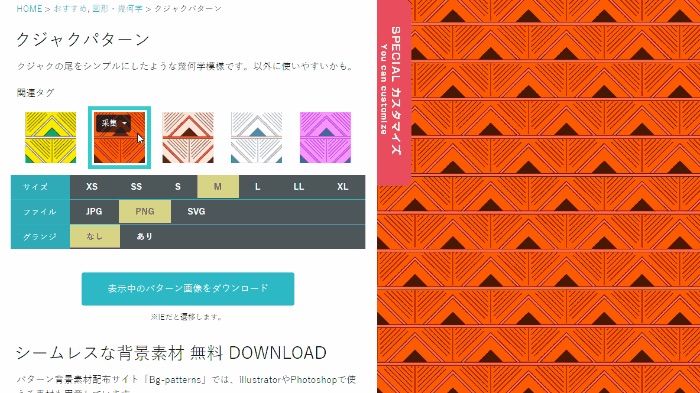Download the displayed pattern image
The width and height of the screenshot is (700, 393).
[x=188, y=288]
